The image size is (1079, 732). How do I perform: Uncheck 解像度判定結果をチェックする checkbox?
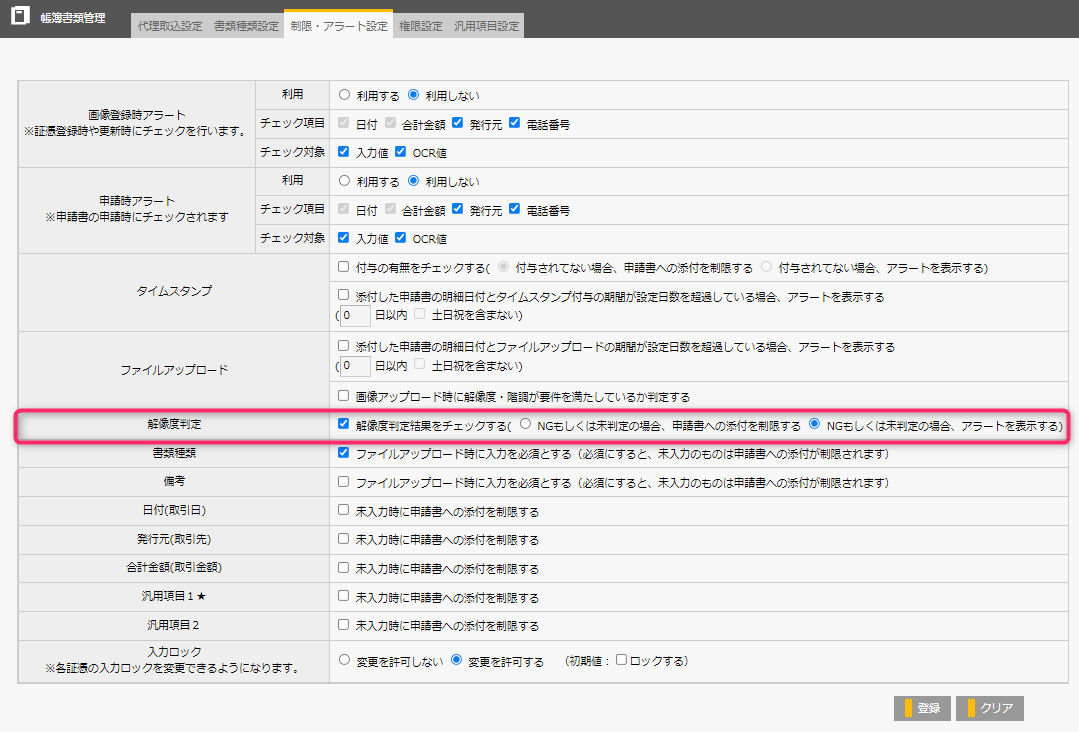(345, 425)
